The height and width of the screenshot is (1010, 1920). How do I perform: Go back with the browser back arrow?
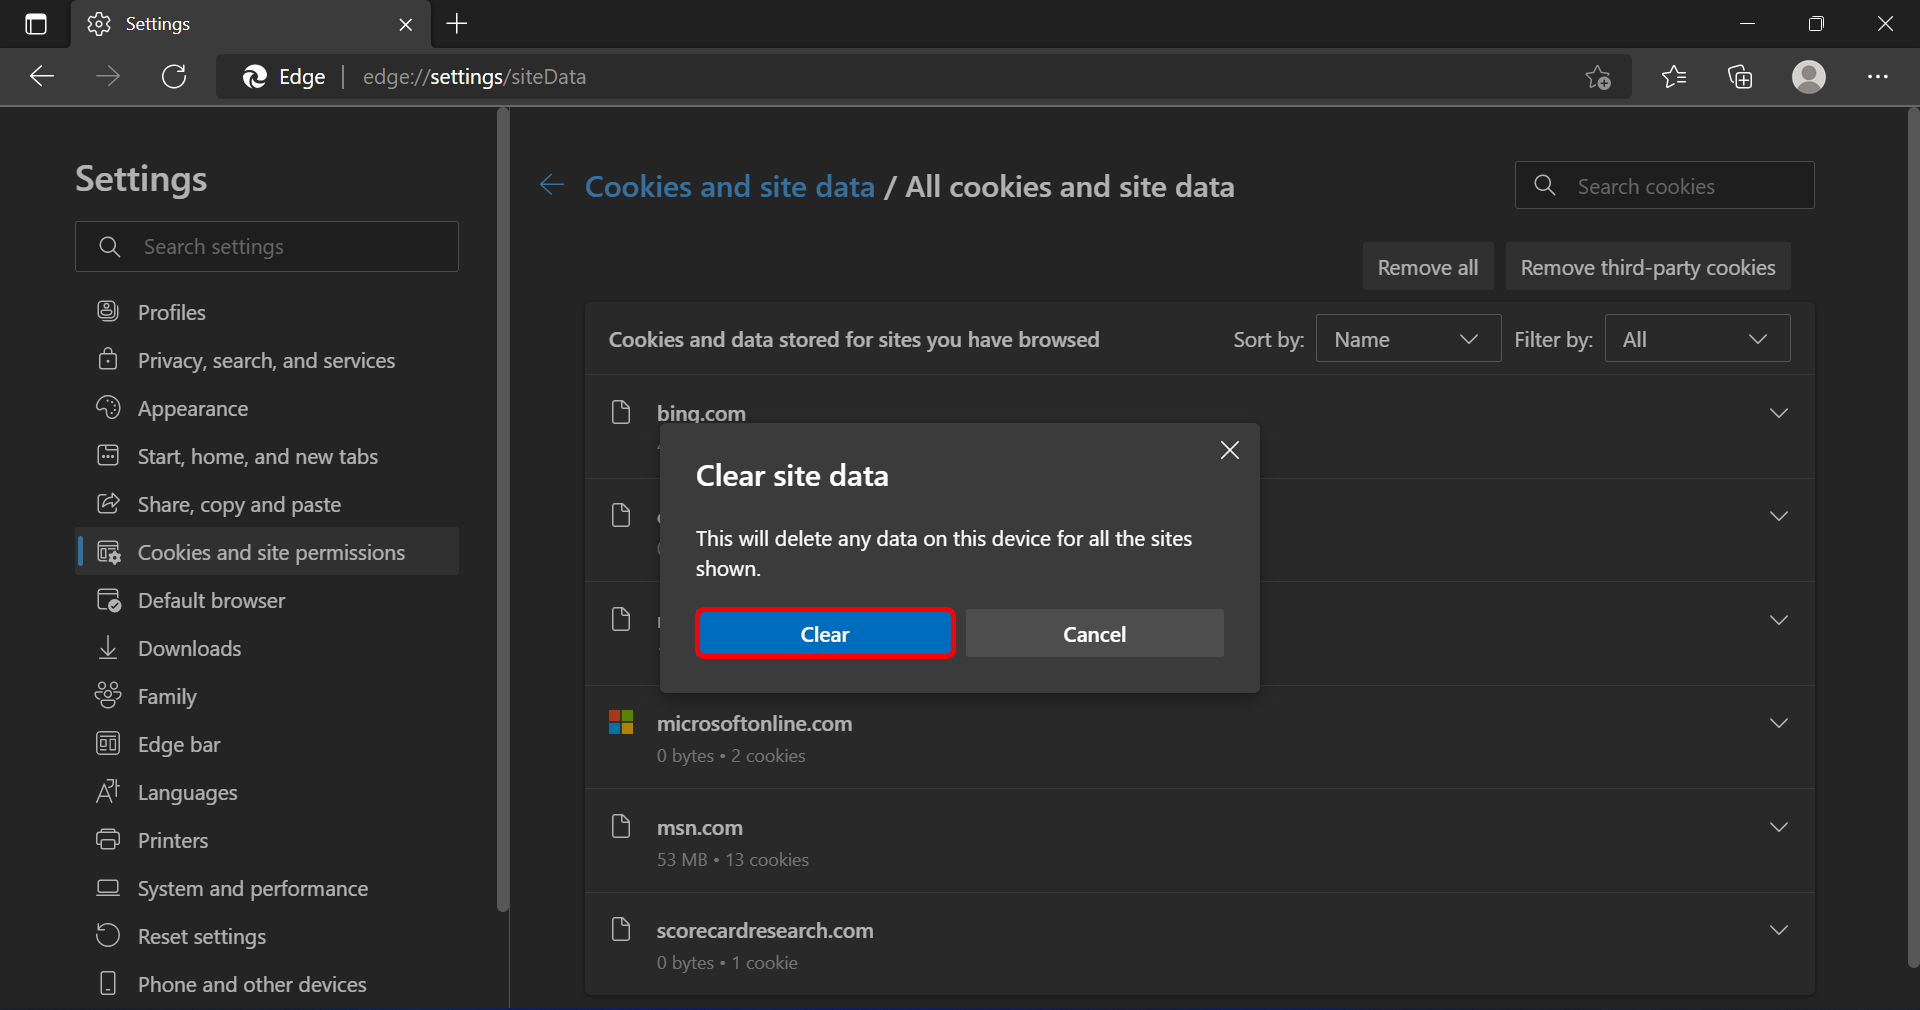41,76
